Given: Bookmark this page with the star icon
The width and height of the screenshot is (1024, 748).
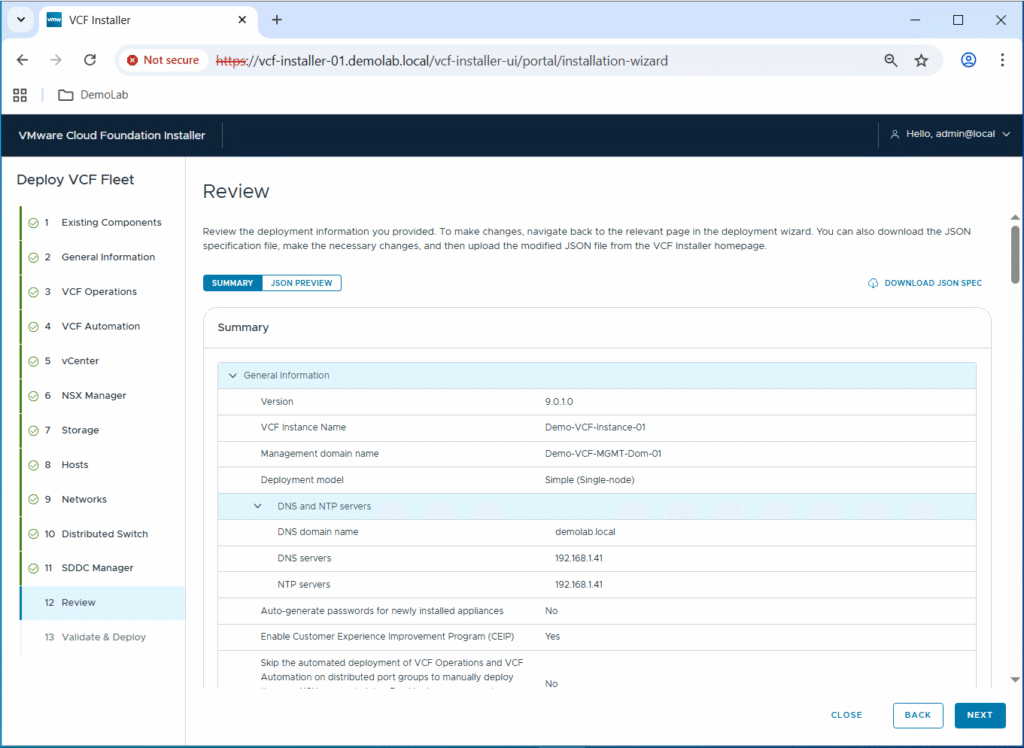Looking at the screenshot, I should pos(921,60).
